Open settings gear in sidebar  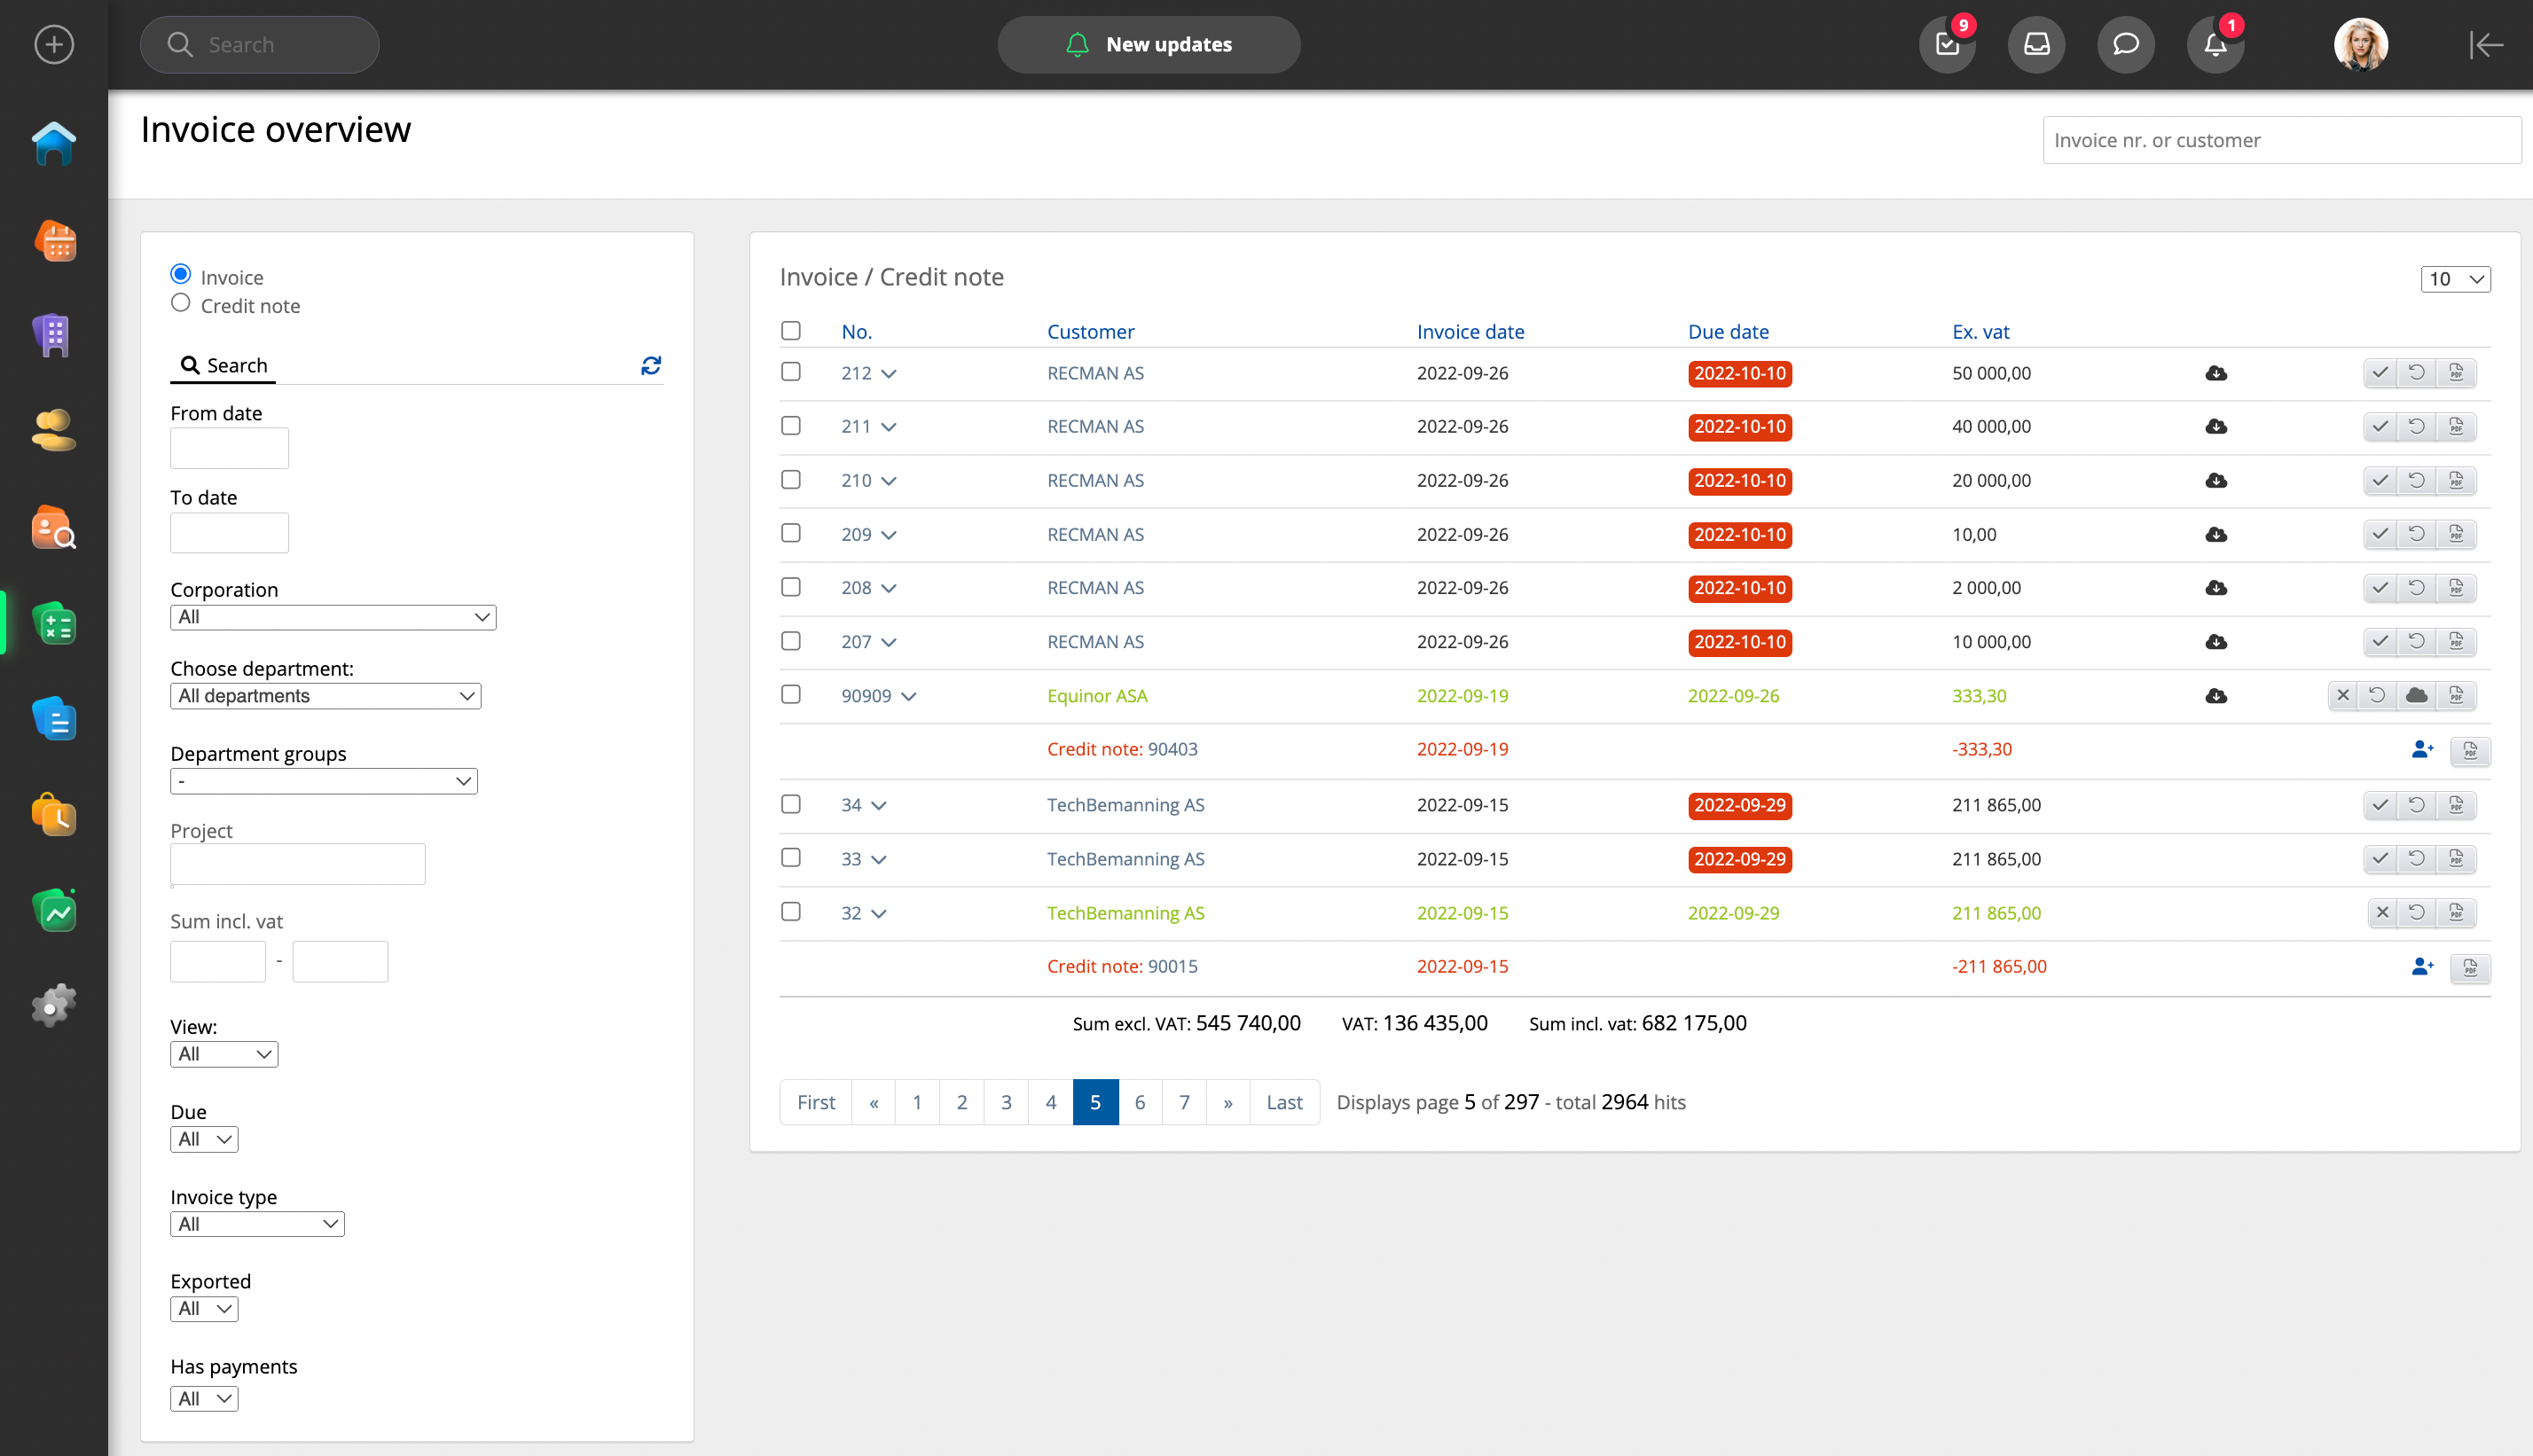[x=54, y=1005]
